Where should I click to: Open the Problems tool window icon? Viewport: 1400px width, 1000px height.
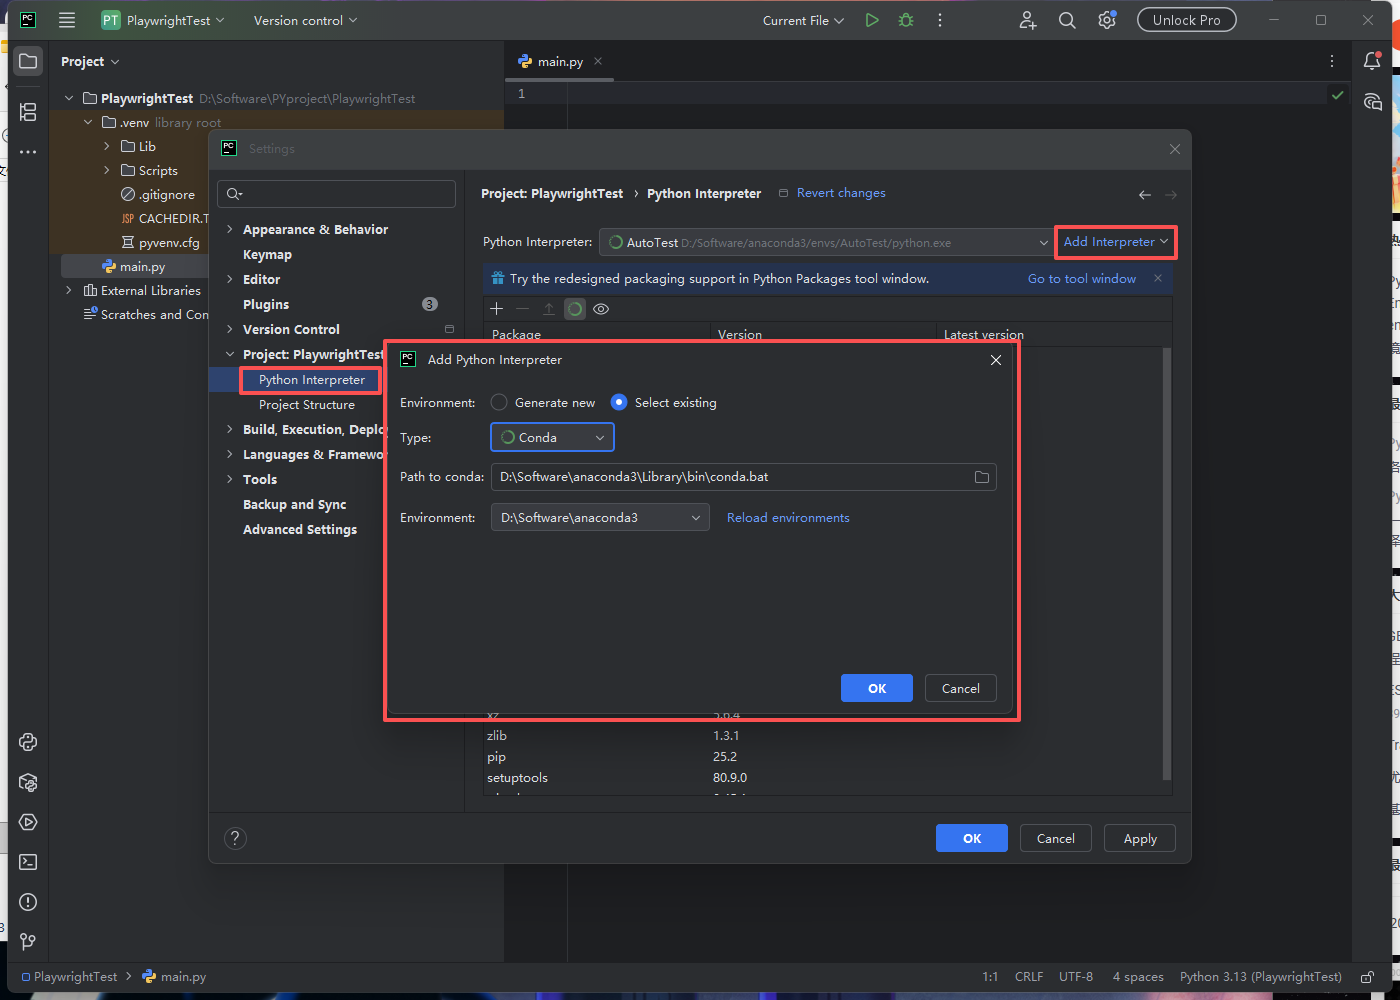pos(28,902)
